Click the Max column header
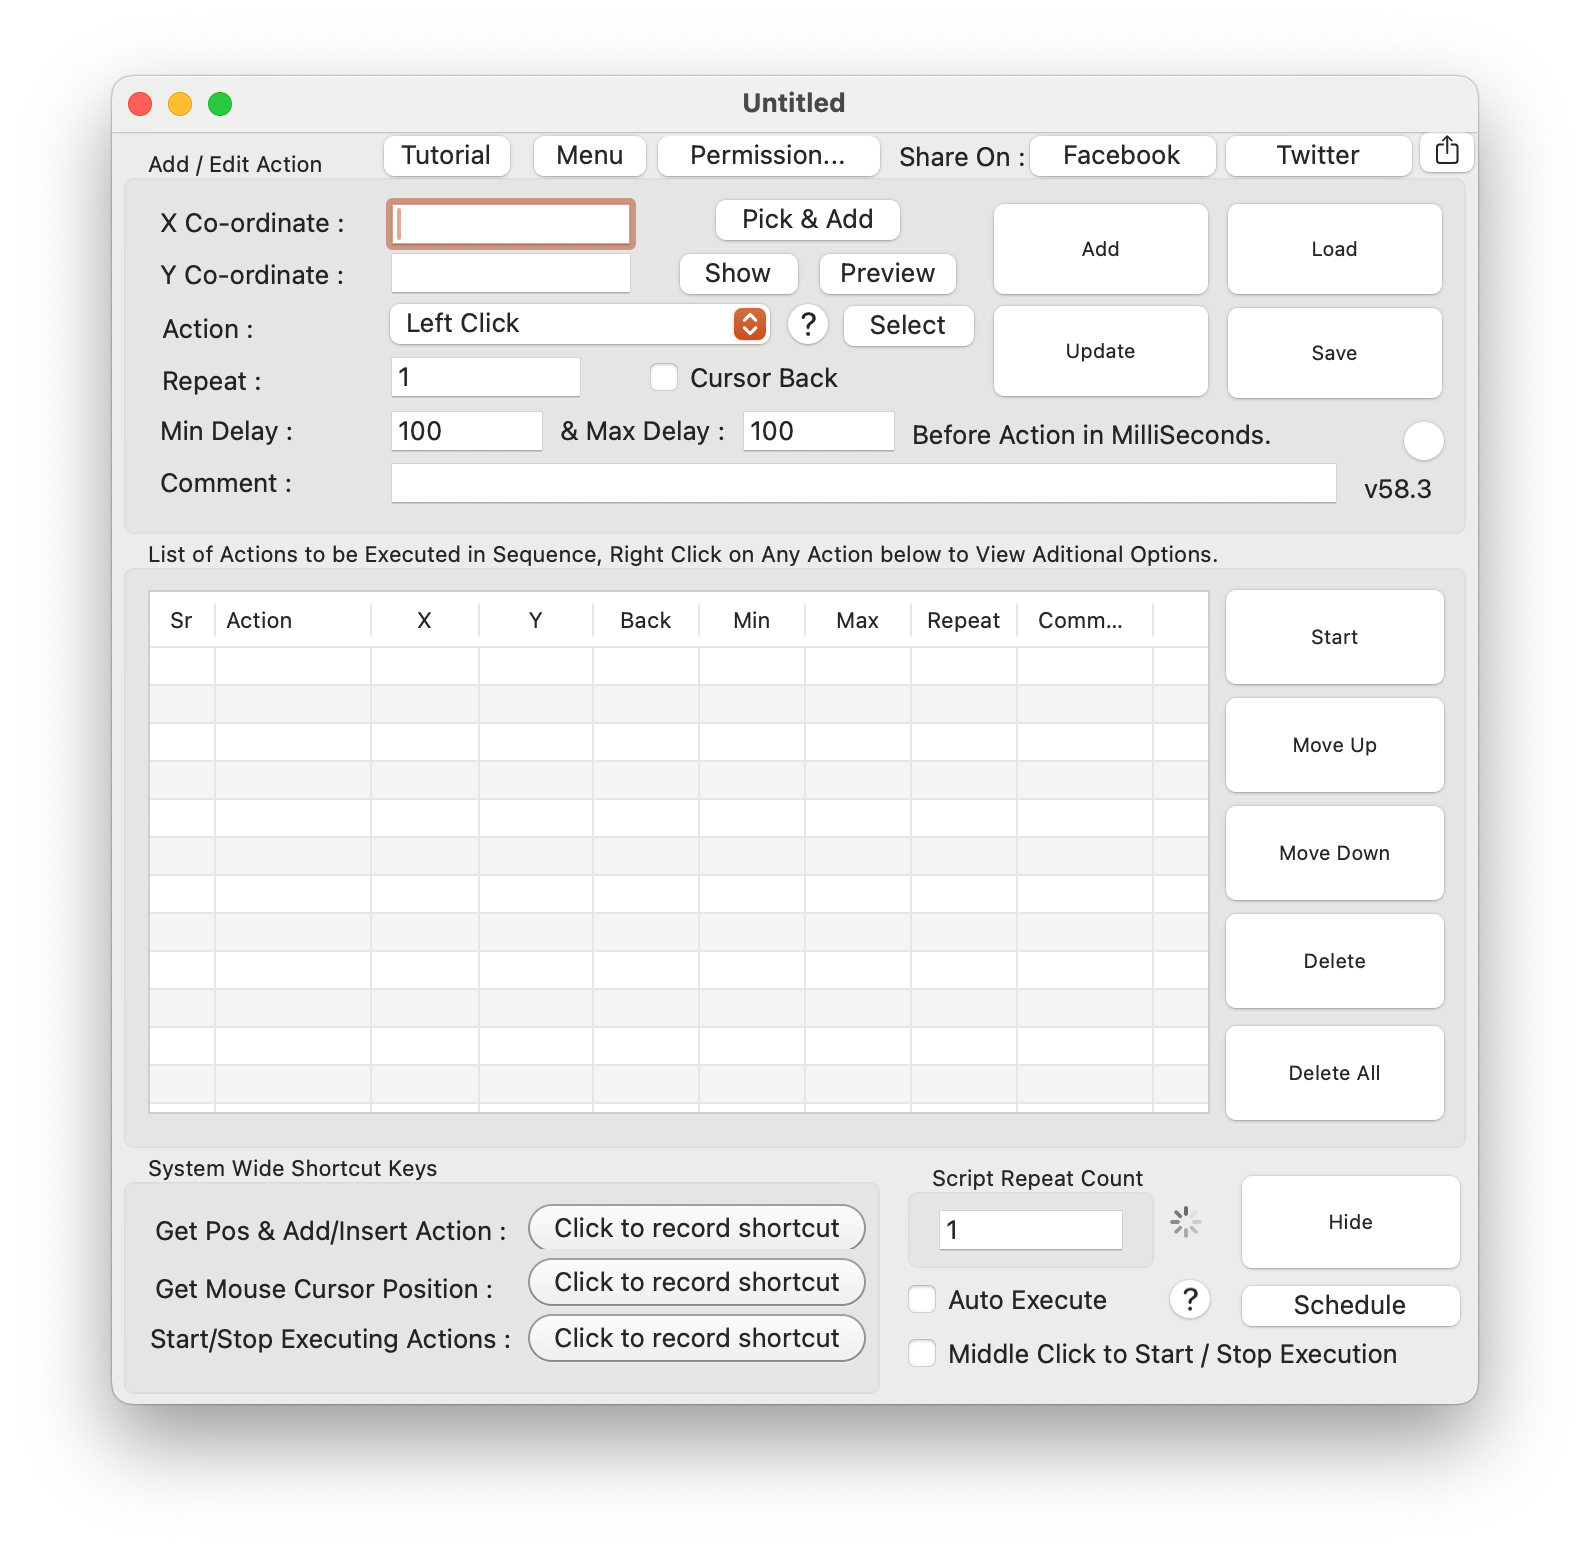This screenshot has height=1552, width=1590. 857,620
